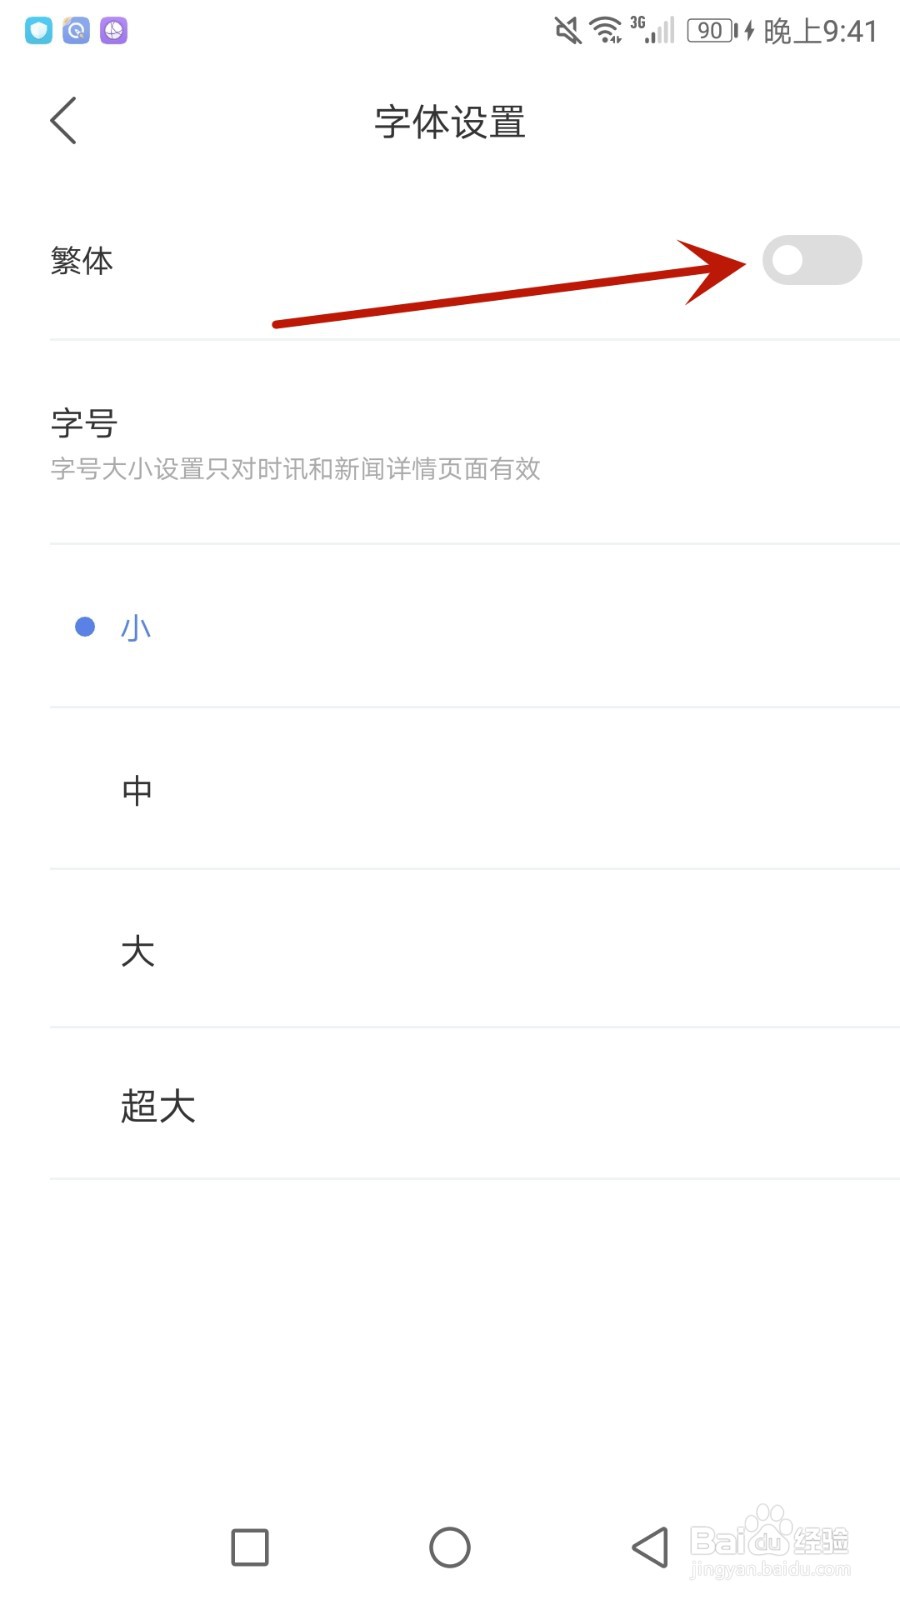Tap the back arrow in header
Viewport: 900px width, 1600px height.
(64, 121)
